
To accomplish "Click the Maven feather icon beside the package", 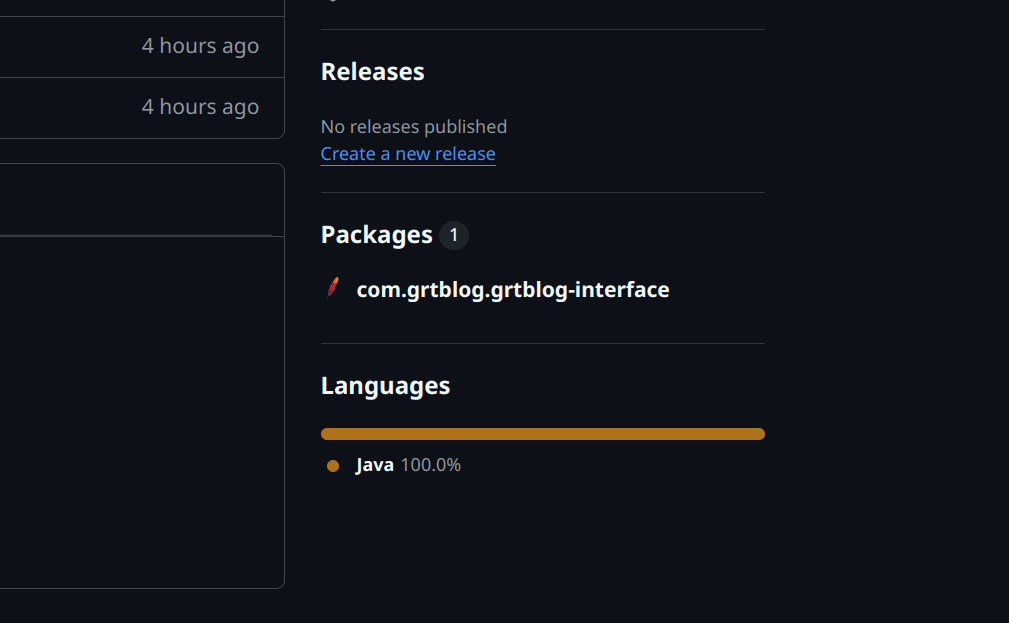I will coord(333,289).
